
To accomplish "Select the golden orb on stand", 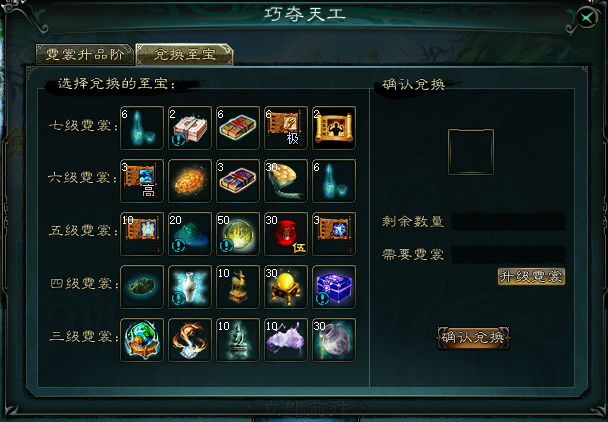I will (286, 287).
